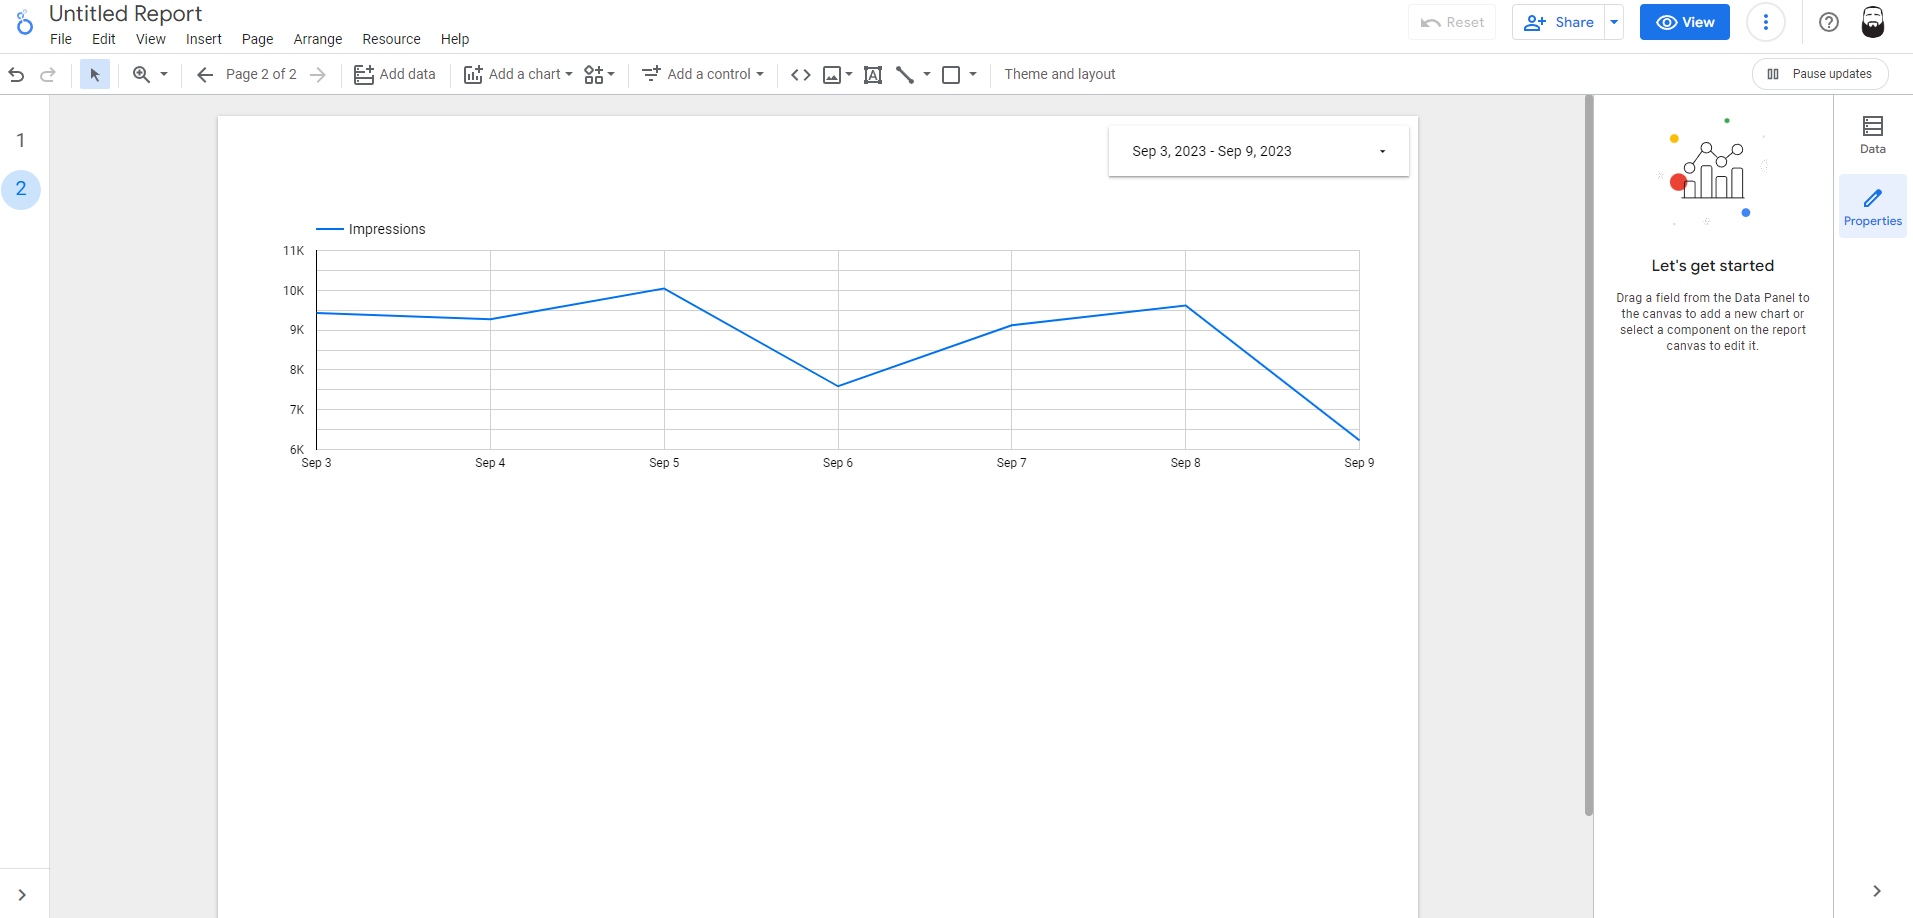The height and width of the screenshot is (918, 1913).
Task: Click the Add data button
Action: pyautogui.click(x=395, y=75)
